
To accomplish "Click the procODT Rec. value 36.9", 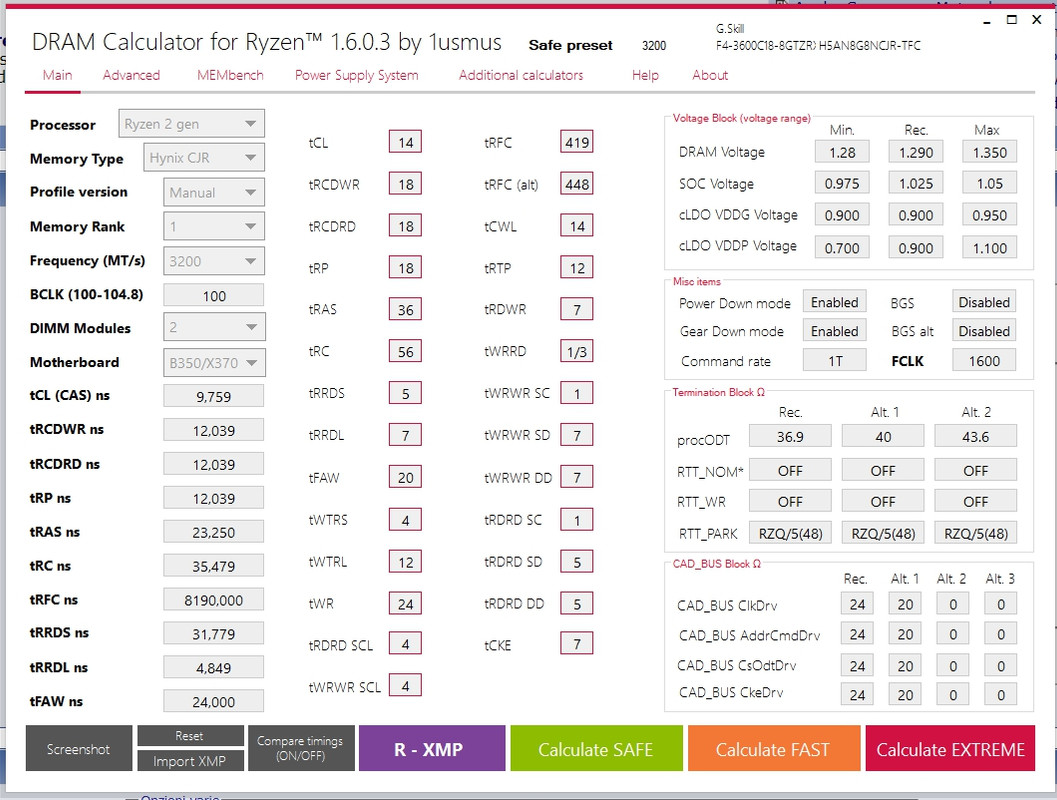I will pyautogui.click(x=790, y=437).
